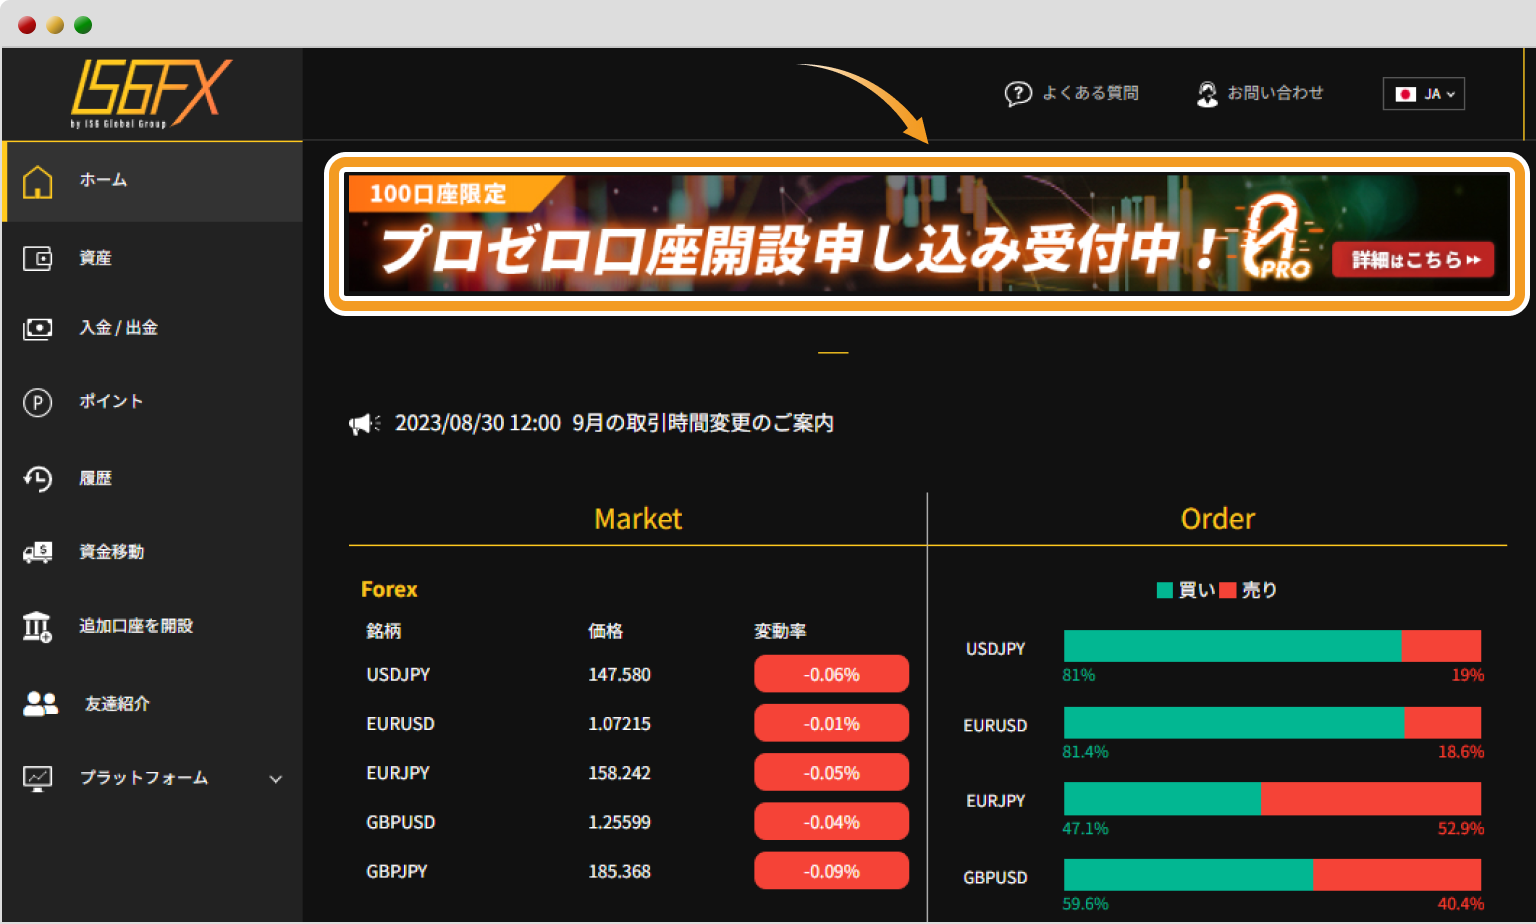1536x924 pixels.
Task: Click the home house icon in sidebar
Action: pos(38,181)
